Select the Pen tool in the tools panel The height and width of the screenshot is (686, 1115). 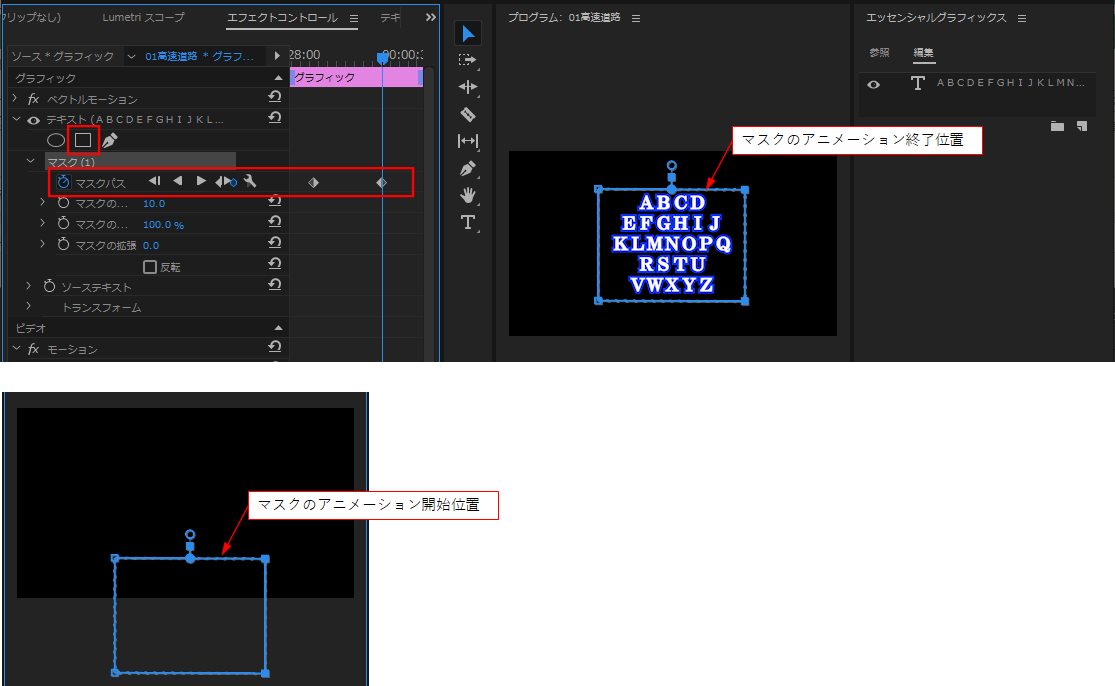coord(467,168)
